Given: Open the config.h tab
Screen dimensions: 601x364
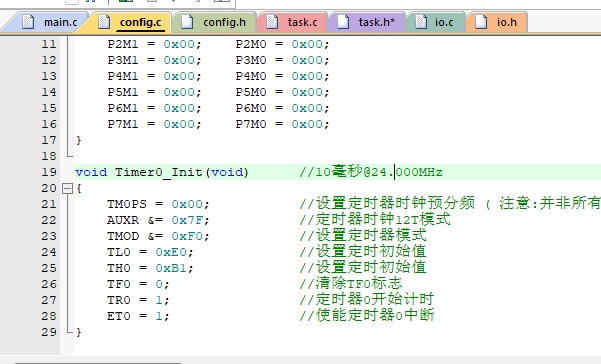Looking at the screenshot, I should (215, 22).
